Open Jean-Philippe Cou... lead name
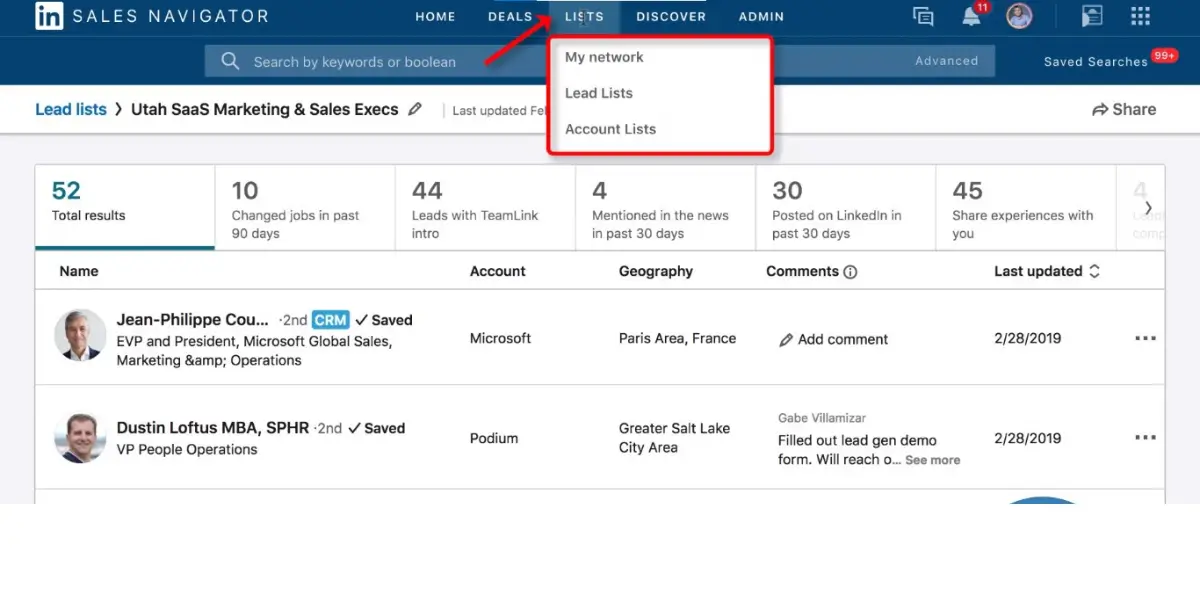Viewport: 1200px width, 600px height. pyautogui.click(x=193, y=320)
